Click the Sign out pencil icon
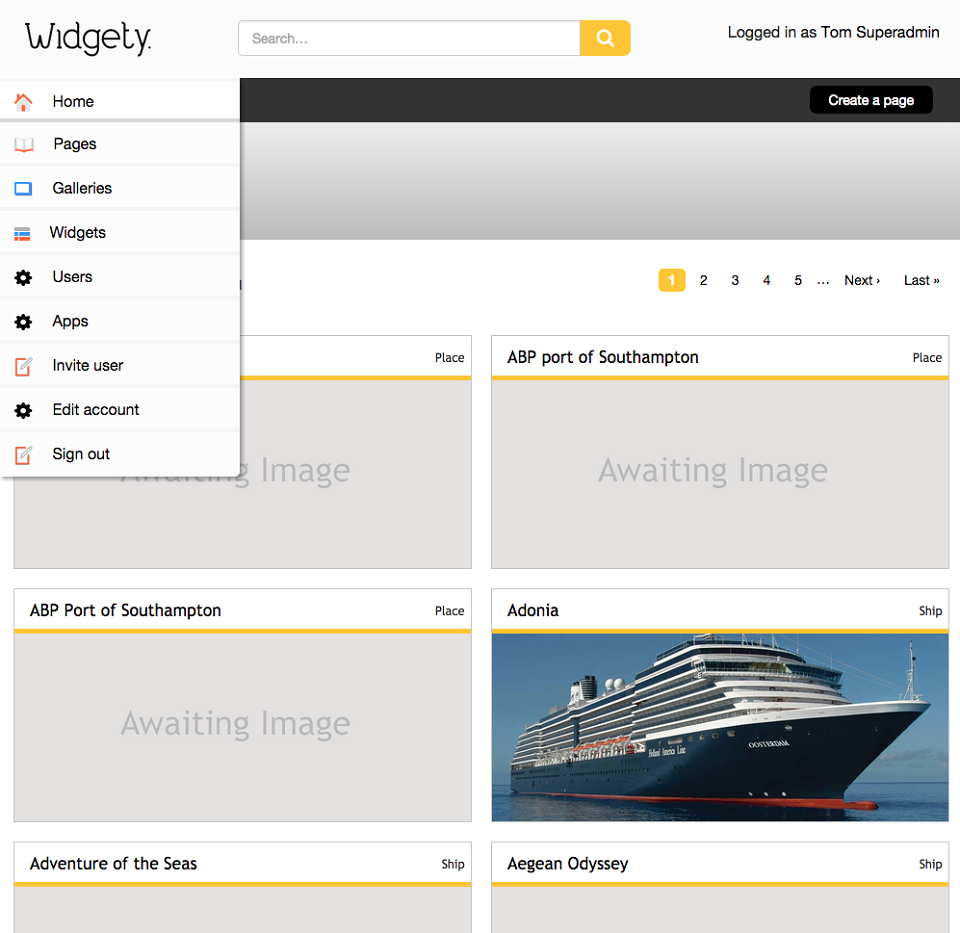The width and height of the screenshot is (960, 933). tap(23, 455)
